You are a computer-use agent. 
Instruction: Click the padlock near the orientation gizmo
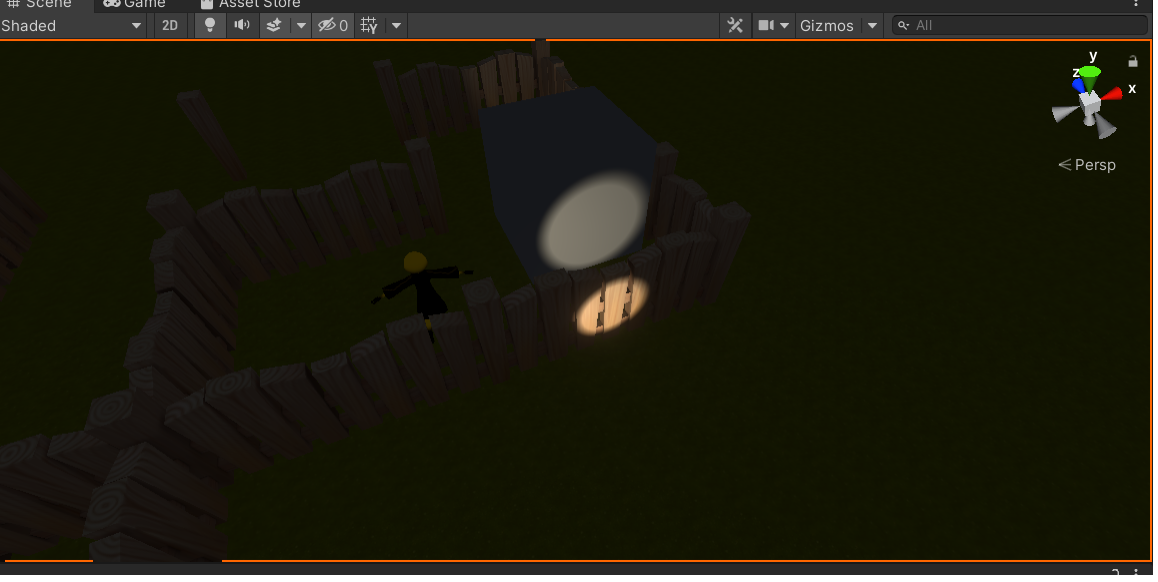click(x=1132, y=61)
